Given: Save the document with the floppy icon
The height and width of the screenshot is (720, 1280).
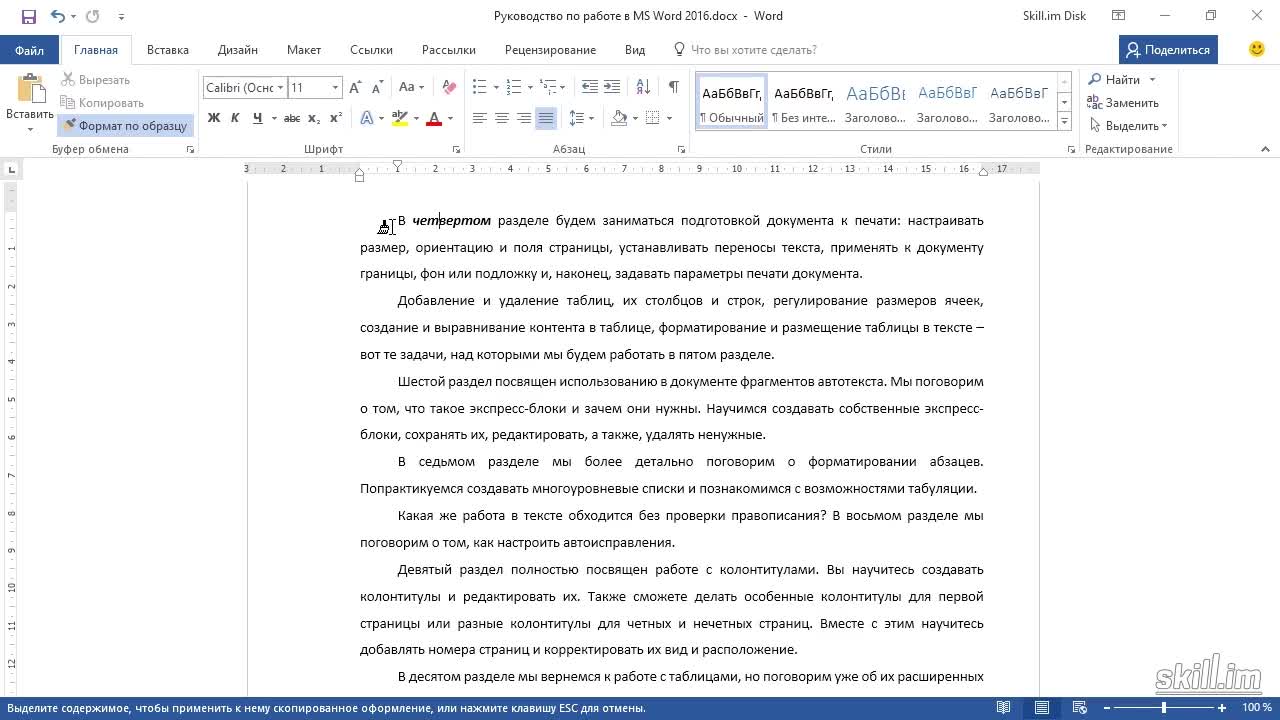Looking at the screenshot, I should pos(28,16).
